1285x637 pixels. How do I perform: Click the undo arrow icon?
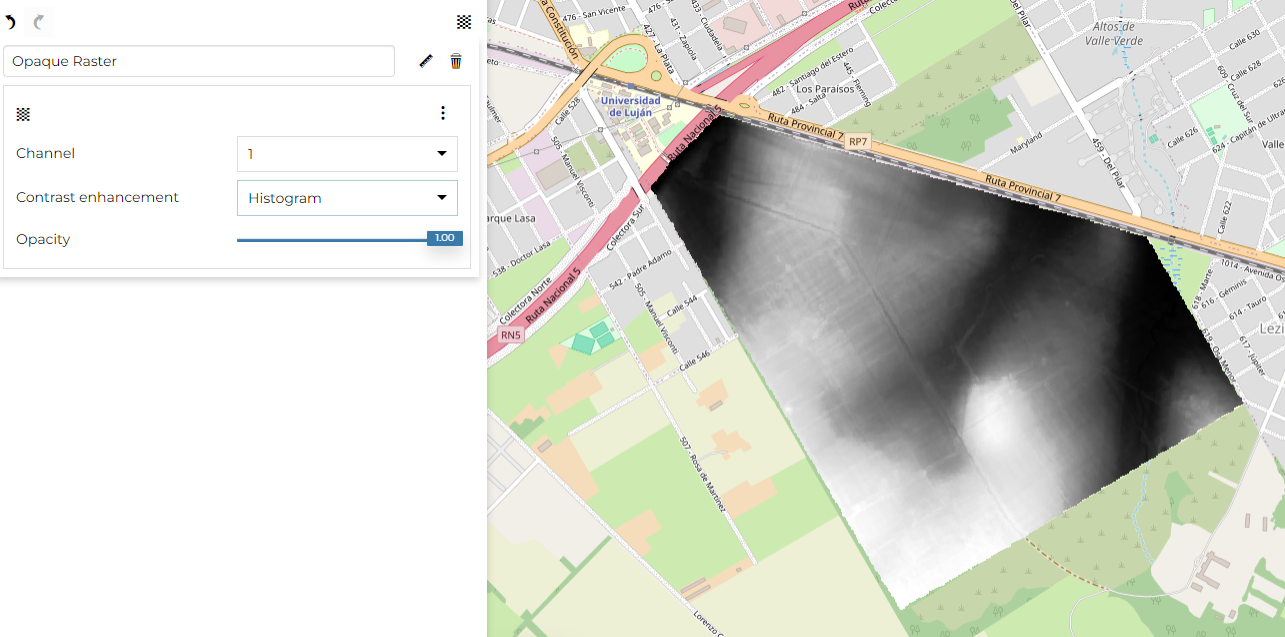coord(11,22)
